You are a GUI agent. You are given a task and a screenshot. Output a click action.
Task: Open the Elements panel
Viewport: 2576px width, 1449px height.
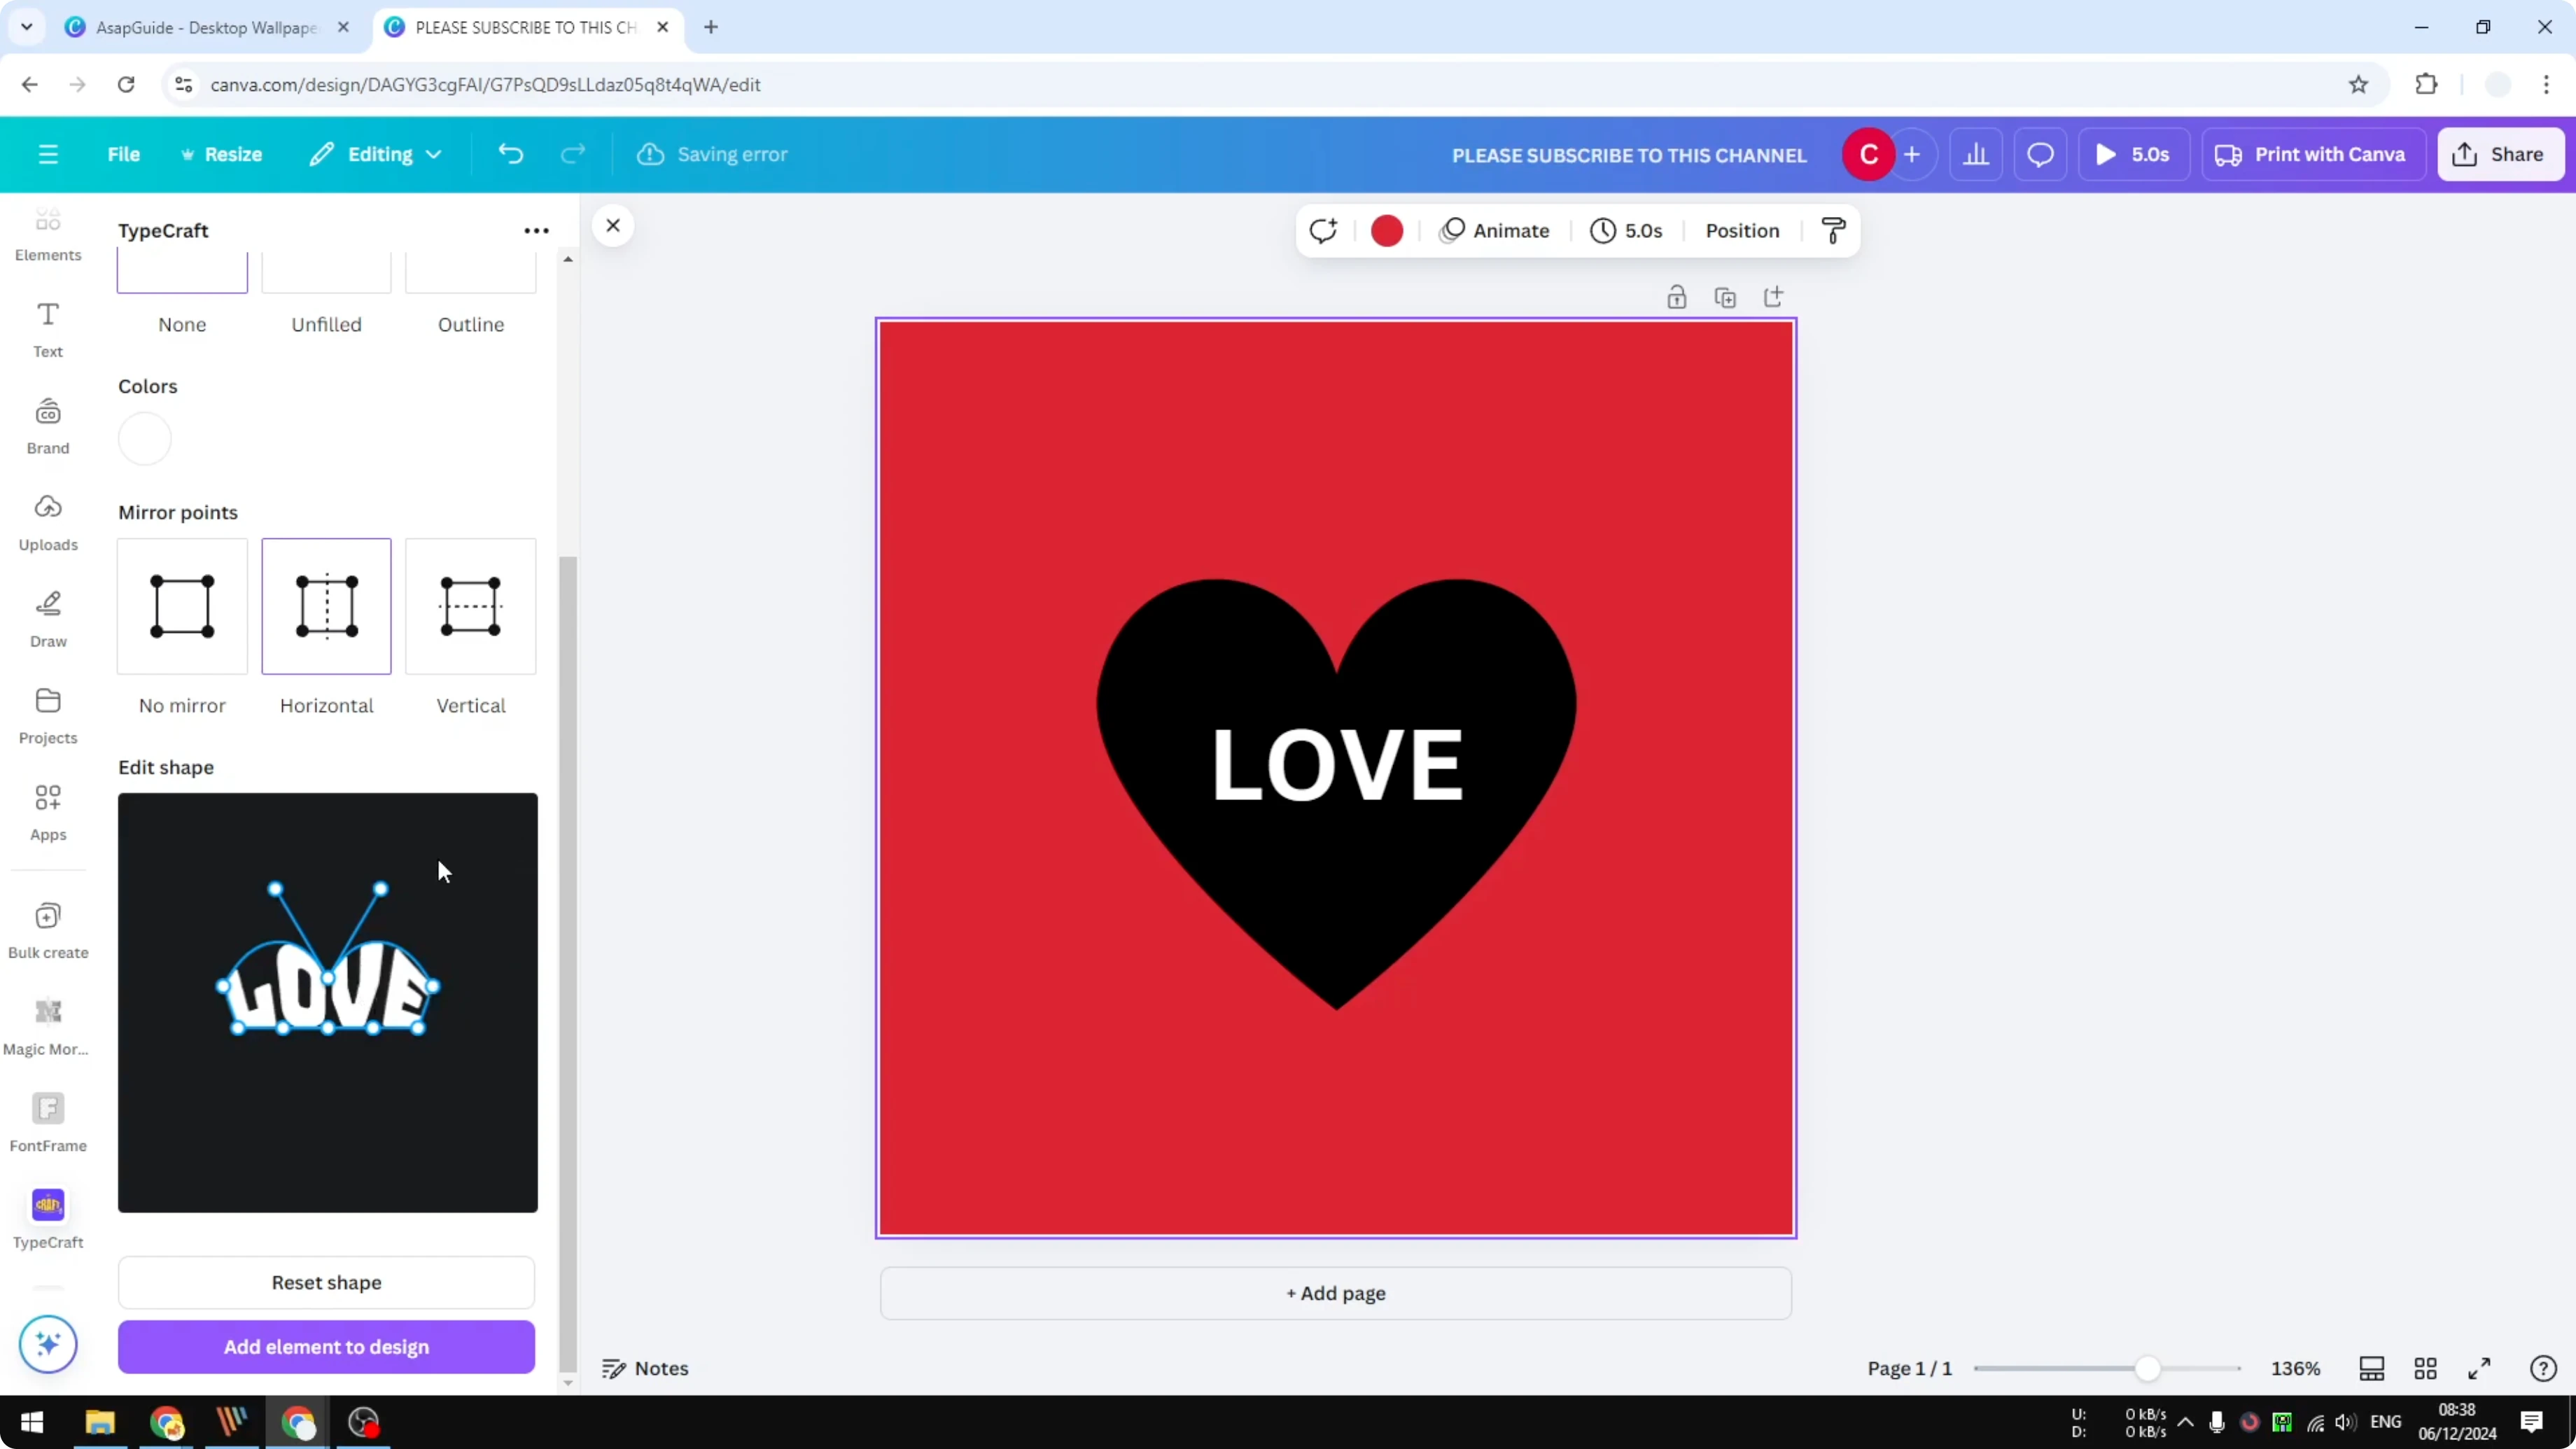pos(48,232)
